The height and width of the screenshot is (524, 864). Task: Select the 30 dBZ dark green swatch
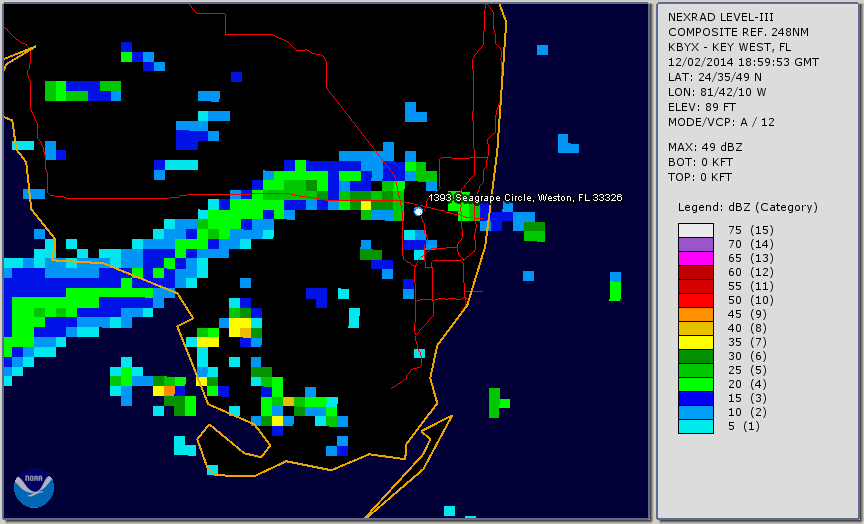[x=696, y=356]
